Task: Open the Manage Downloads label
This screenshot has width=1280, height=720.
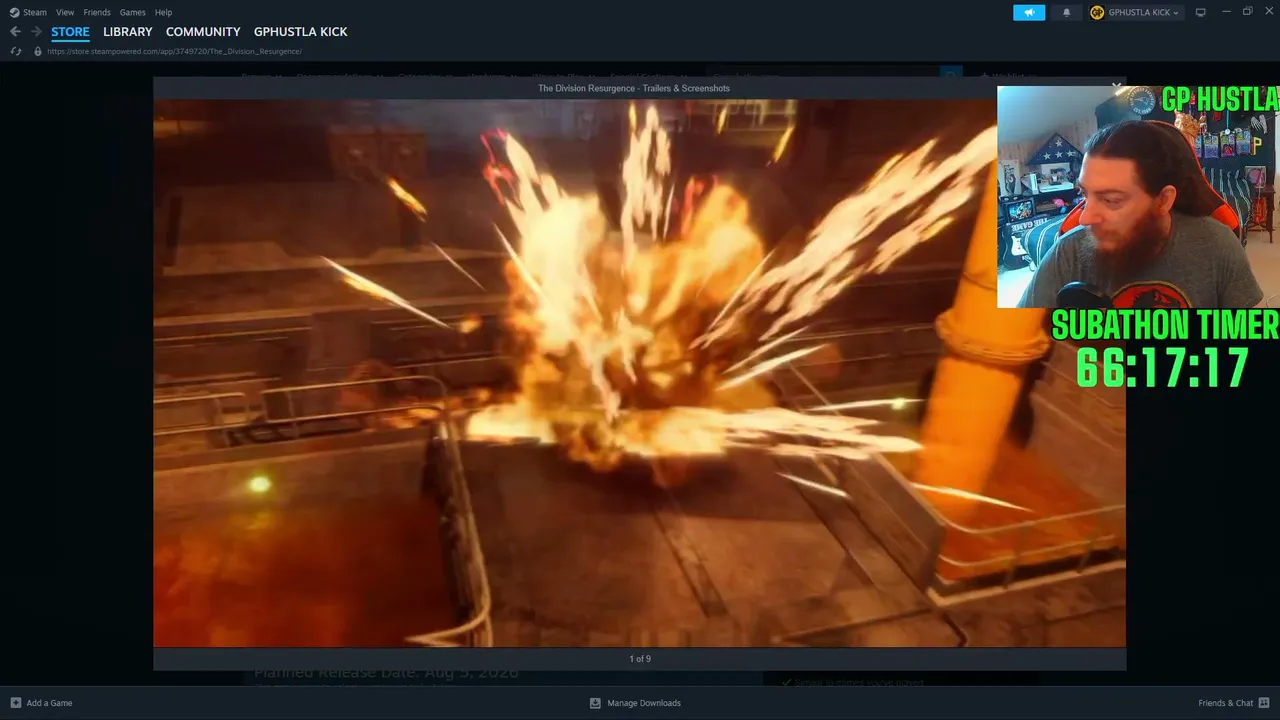Action: tap(644, 703)
